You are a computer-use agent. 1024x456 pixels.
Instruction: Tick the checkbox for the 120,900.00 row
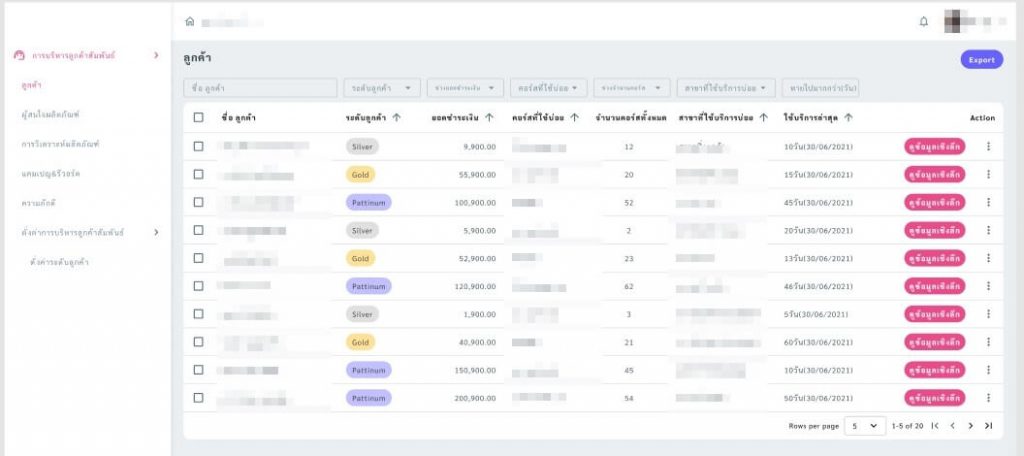[199, 286]
